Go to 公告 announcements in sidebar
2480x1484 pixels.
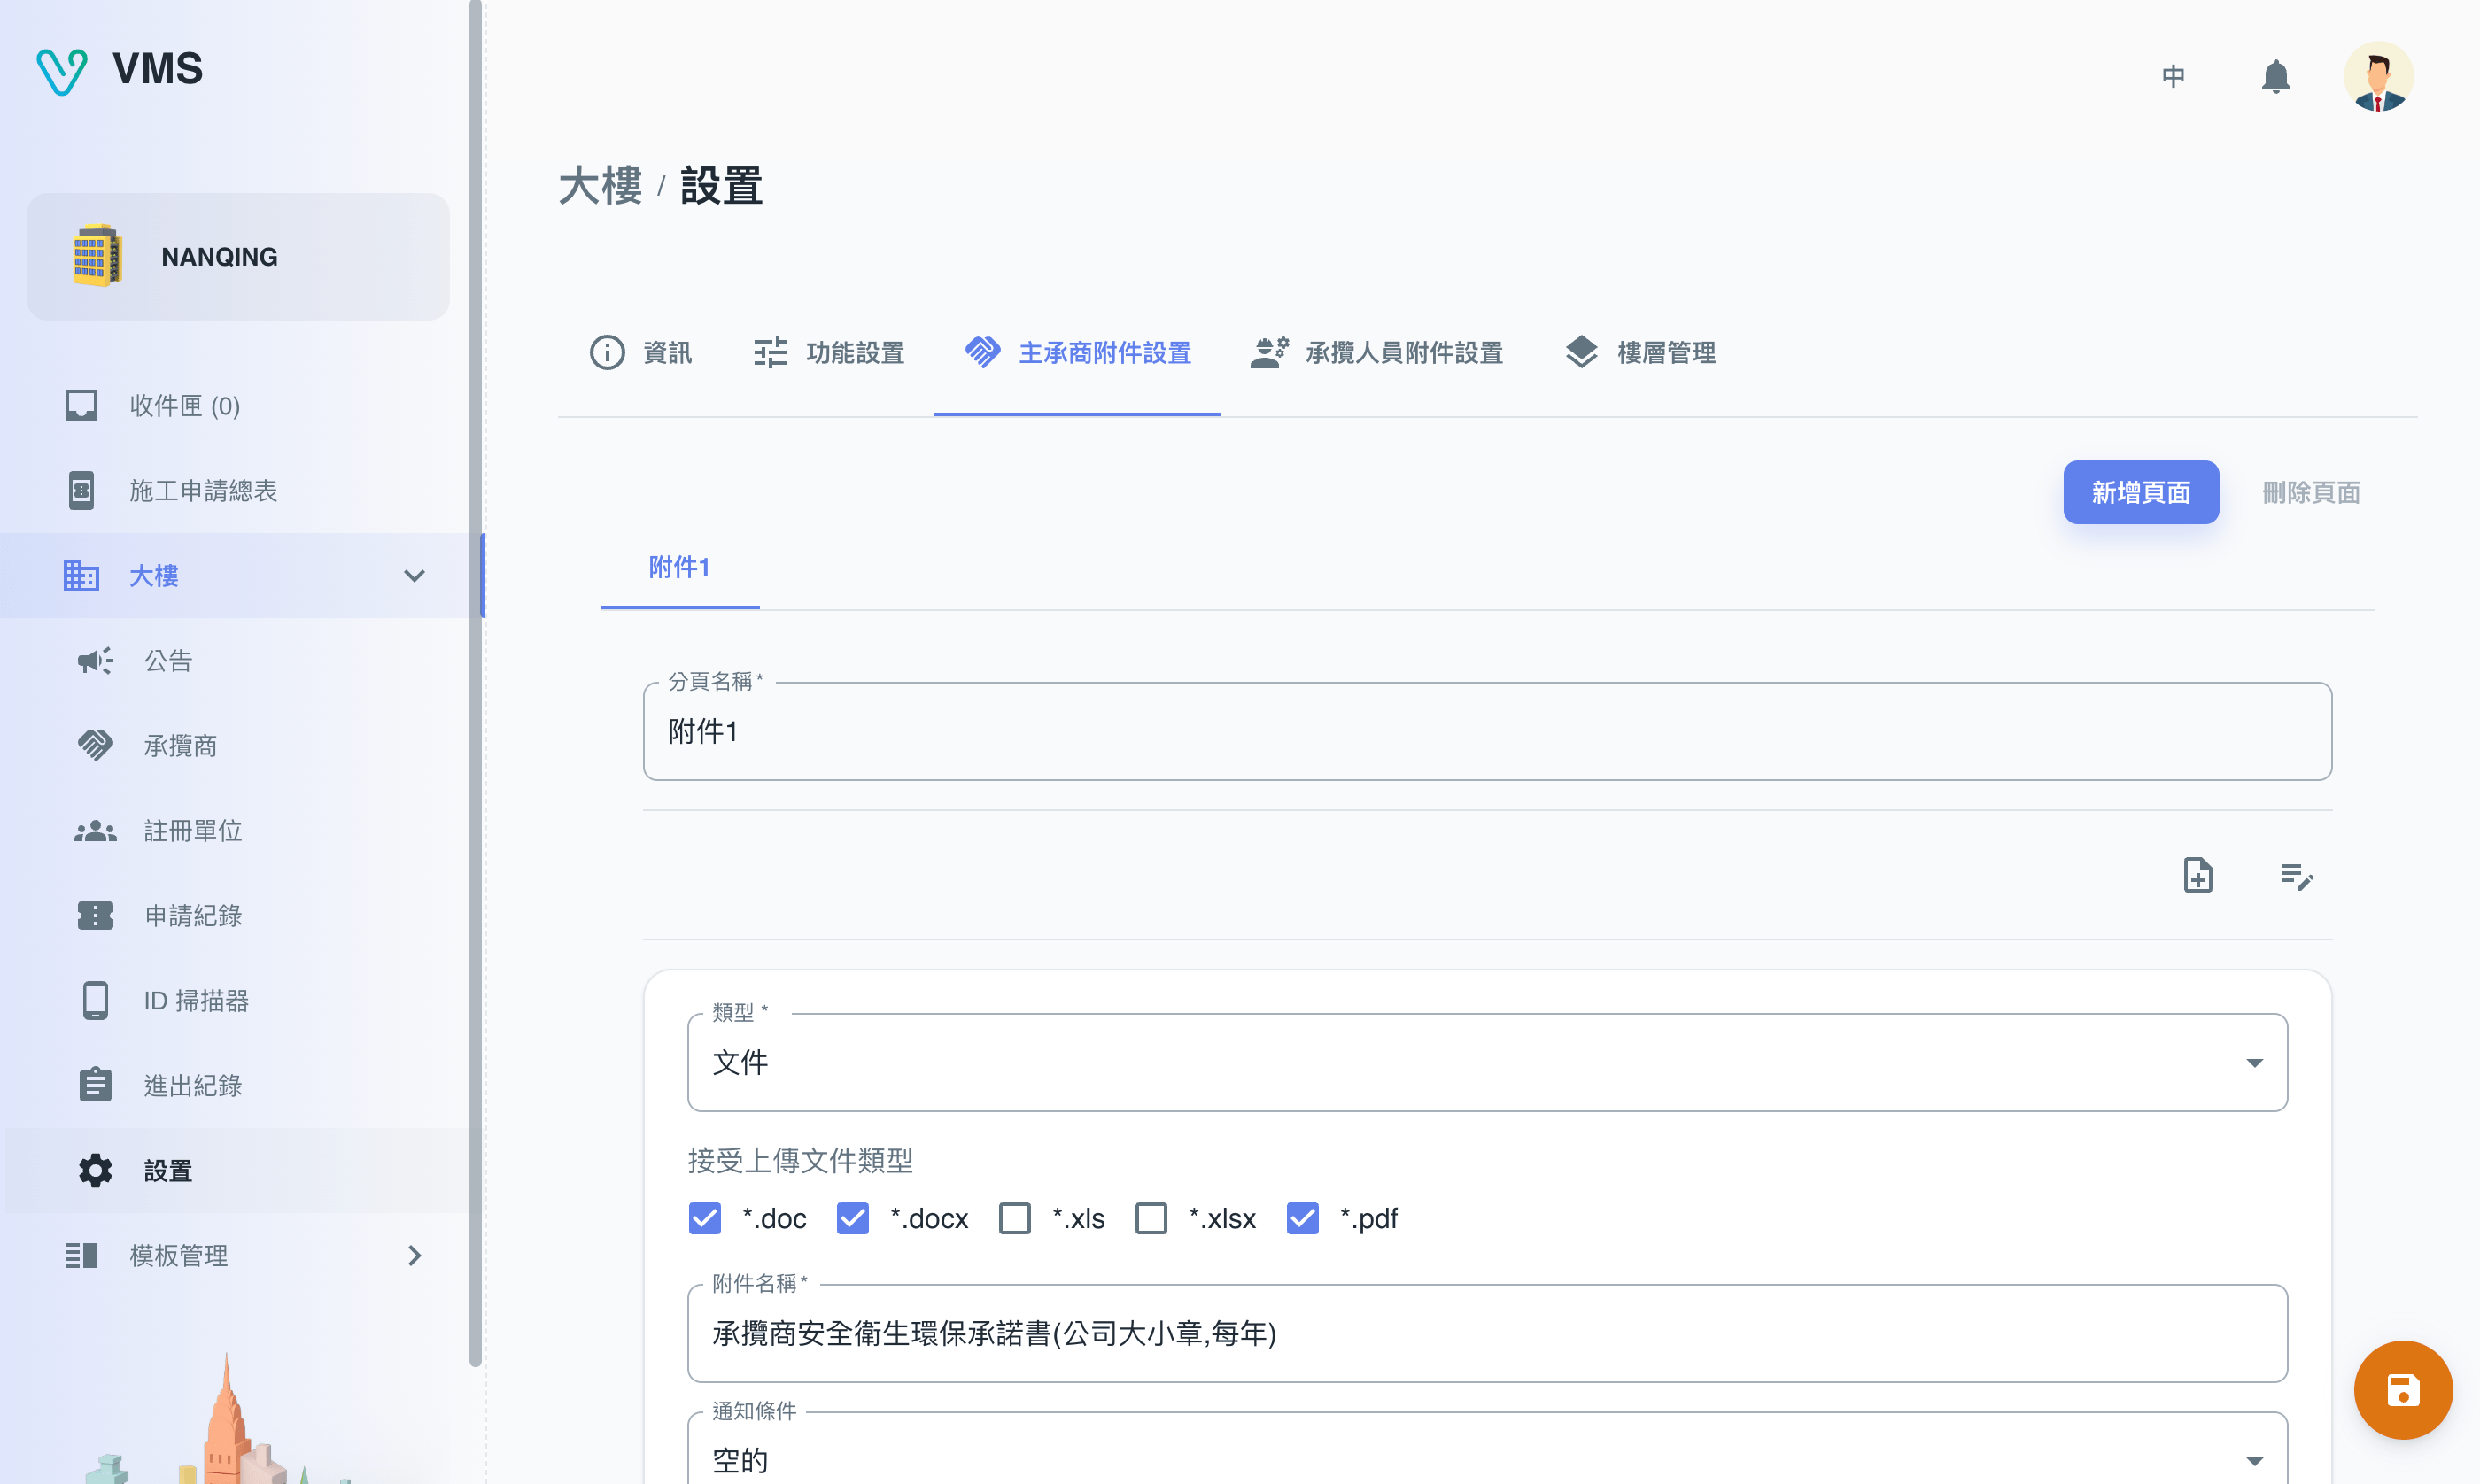pos(168,661)
